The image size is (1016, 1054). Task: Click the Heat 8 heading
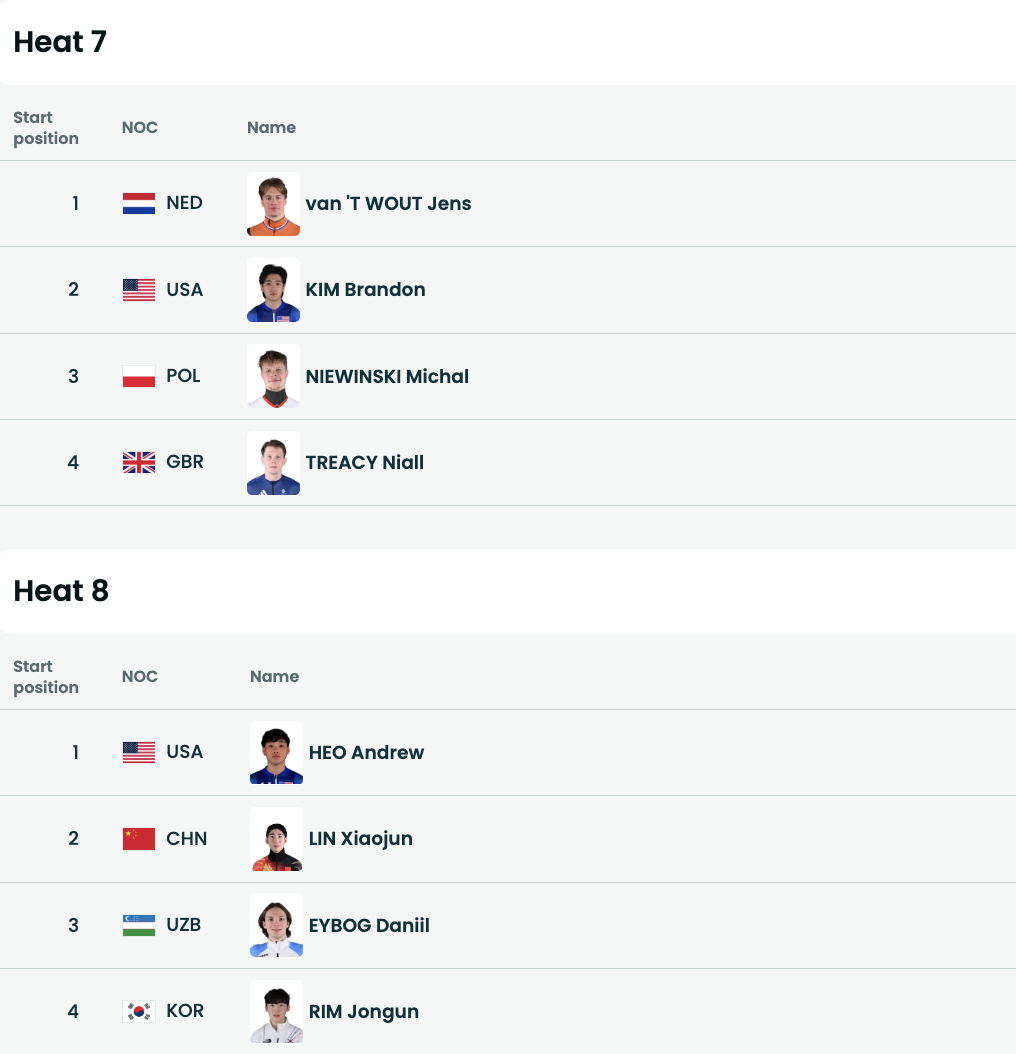(61, 591)
